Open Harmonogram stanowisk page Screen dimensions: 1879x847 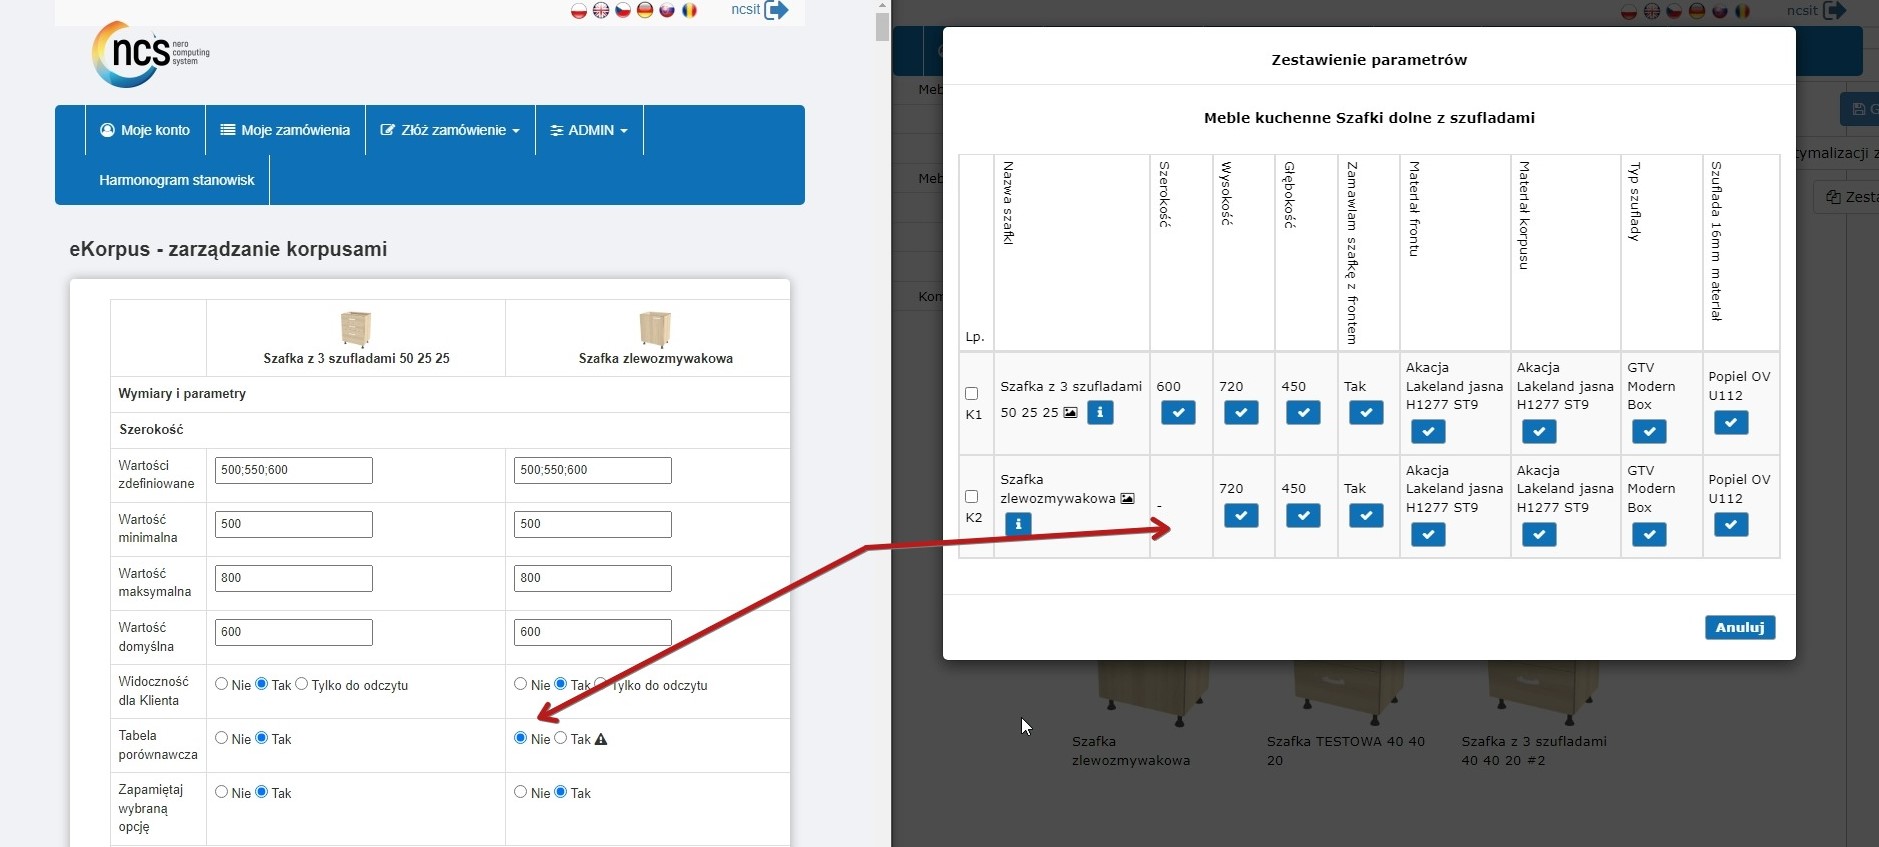tap(177, 180)
